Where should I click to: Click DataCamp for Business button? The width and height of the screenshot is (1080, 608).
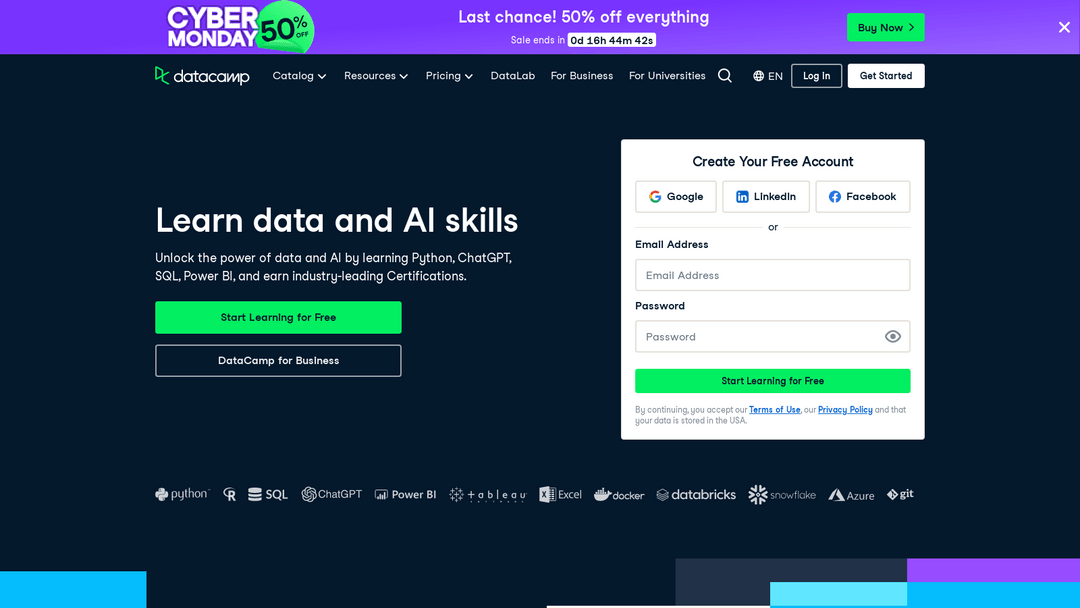pyautogui.click(x=278, y=361)
